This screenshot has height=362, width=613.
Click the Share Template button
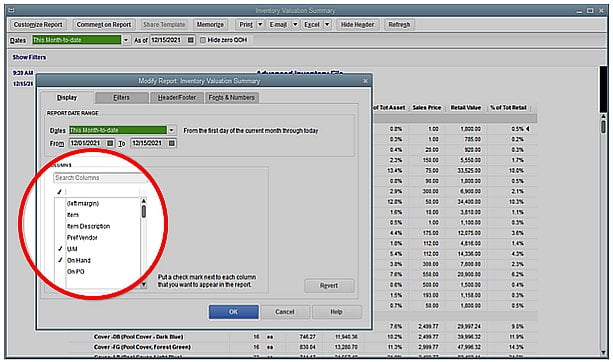click(x=164, y=25)
